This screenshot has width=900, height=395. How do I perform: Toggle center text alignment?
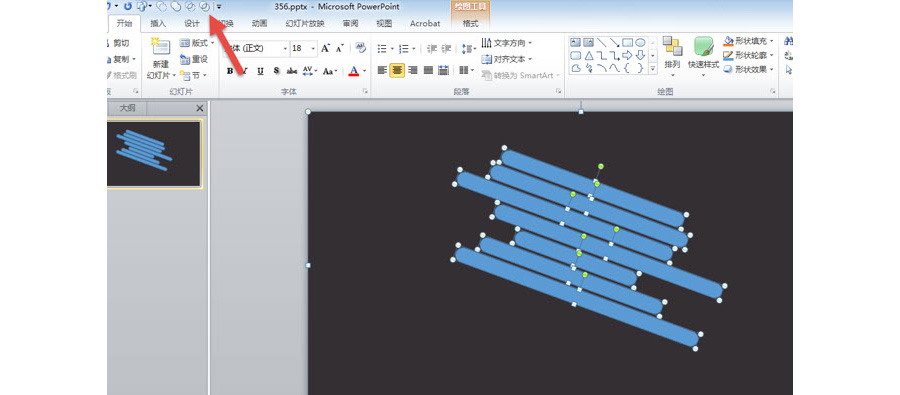tap(397, 71)
